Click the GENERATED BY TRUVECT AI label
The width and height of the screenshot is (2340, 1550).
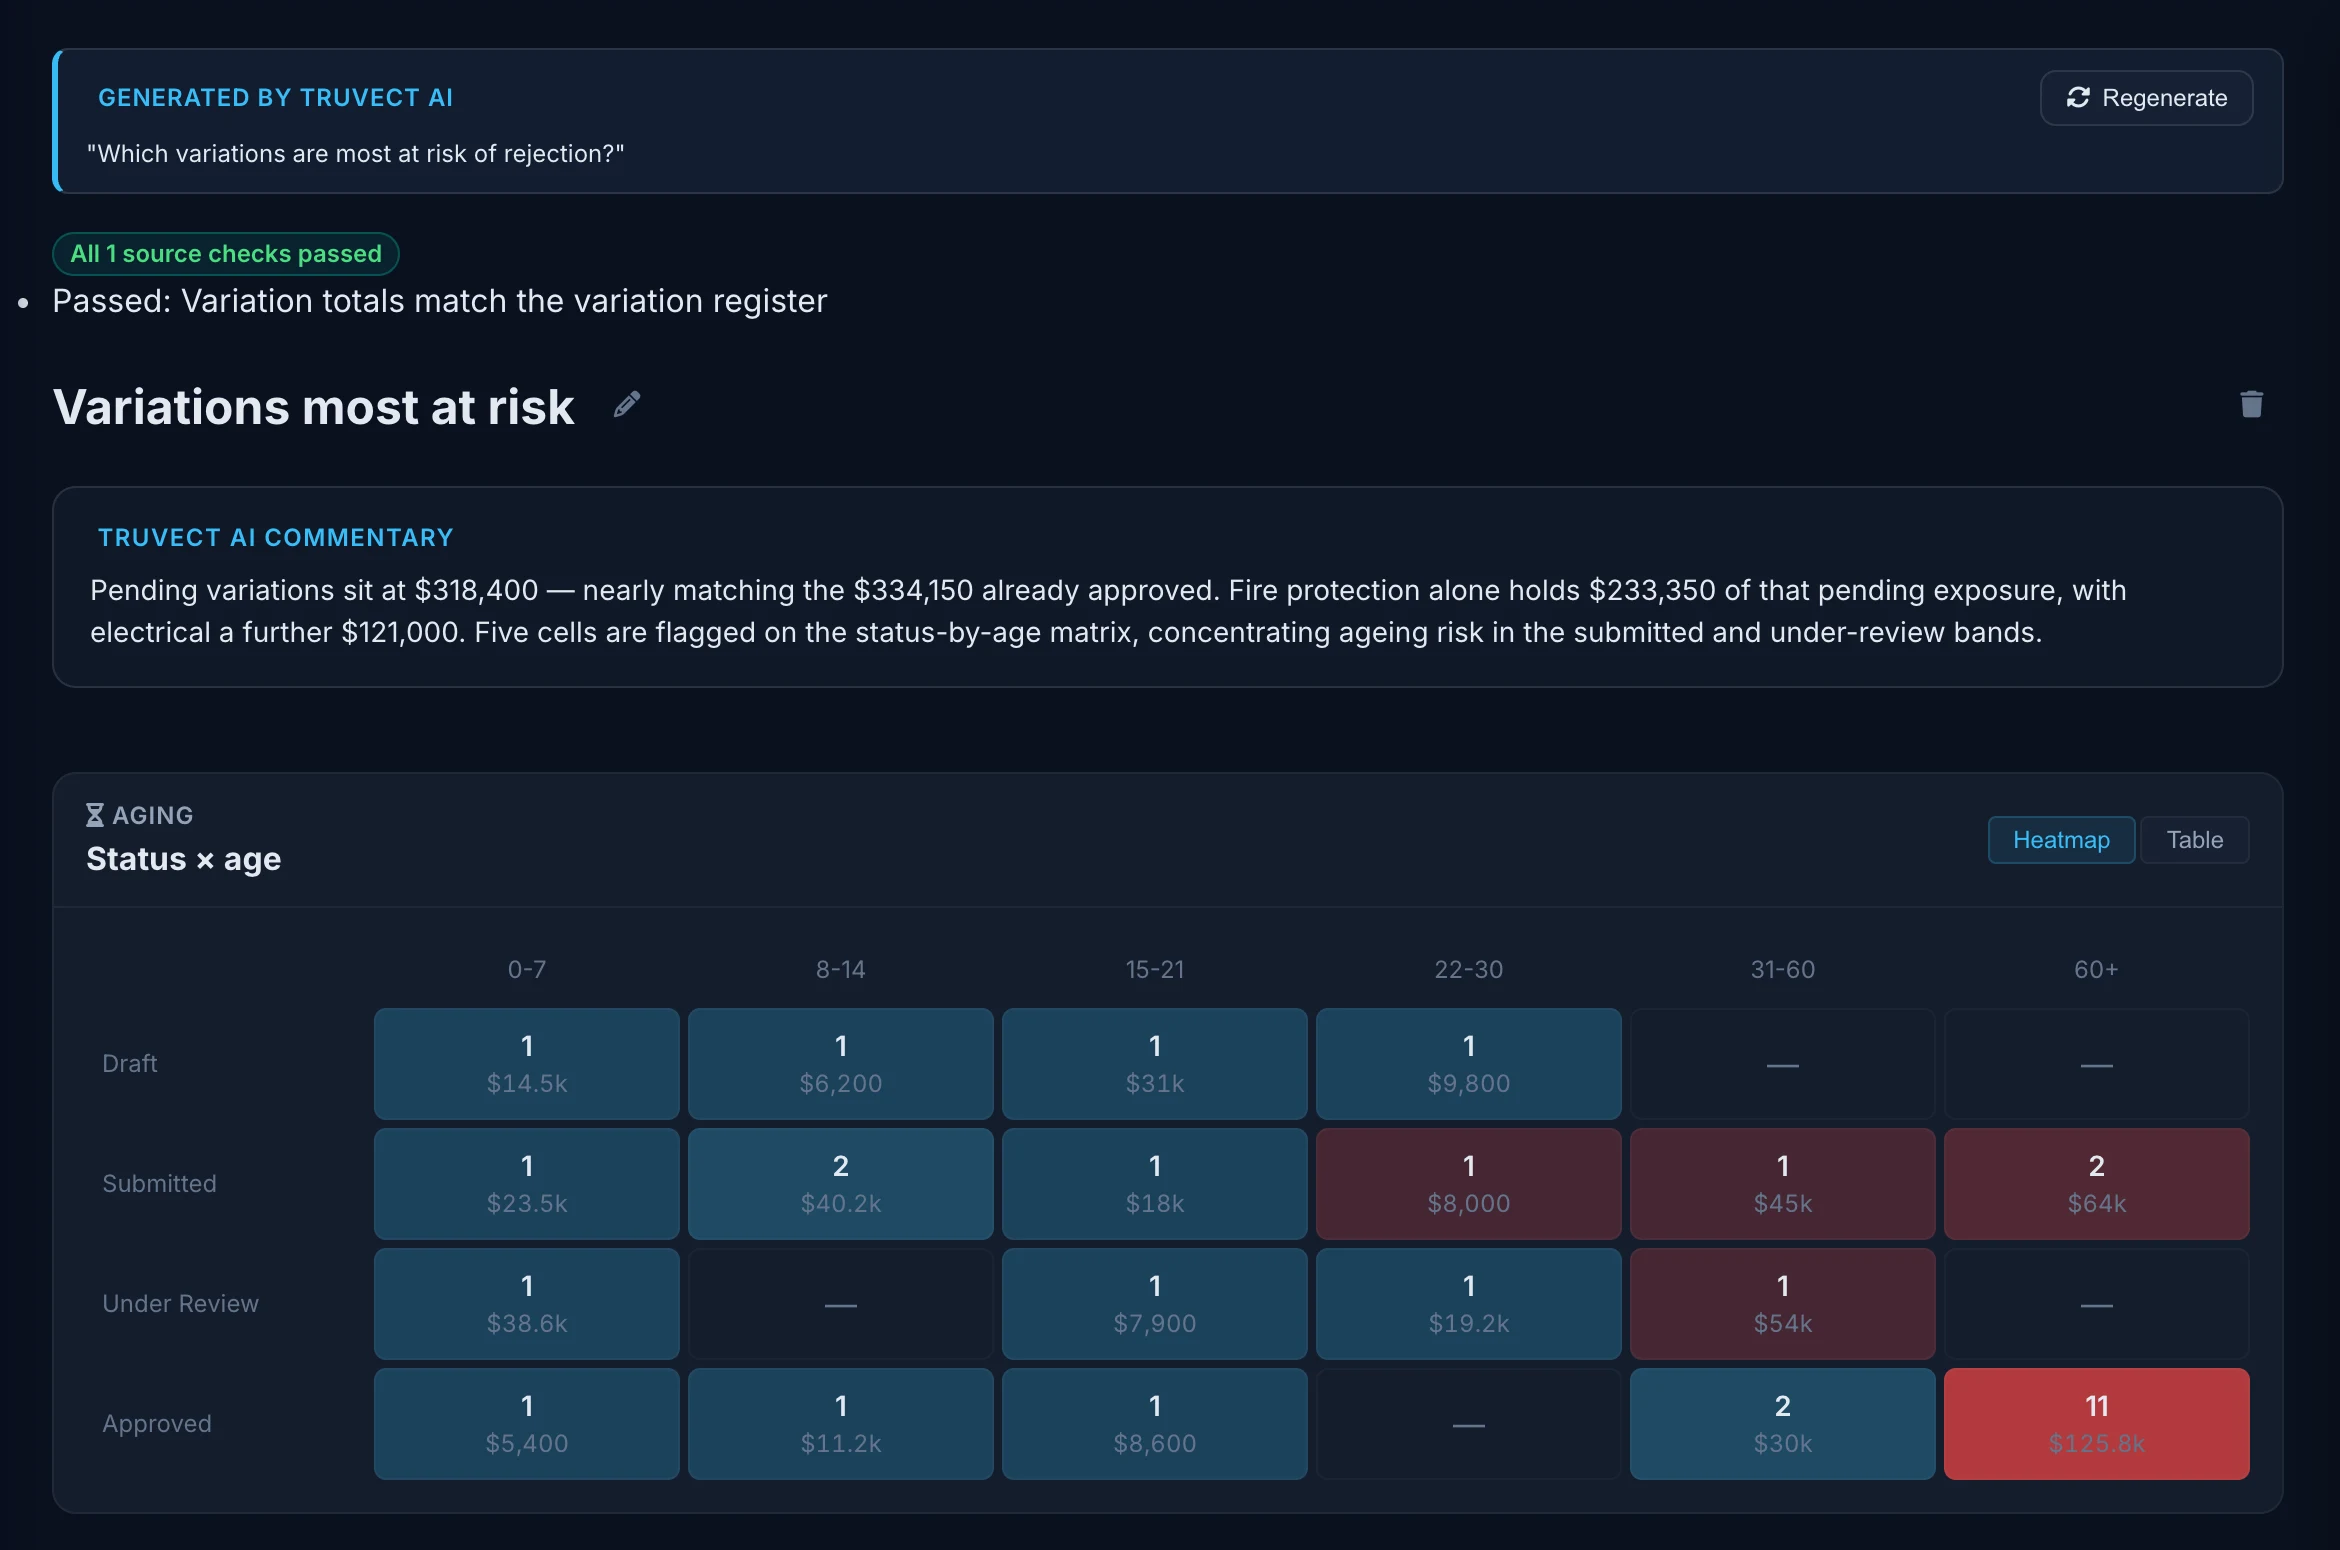pyautogui.click(x=276, y=98)
